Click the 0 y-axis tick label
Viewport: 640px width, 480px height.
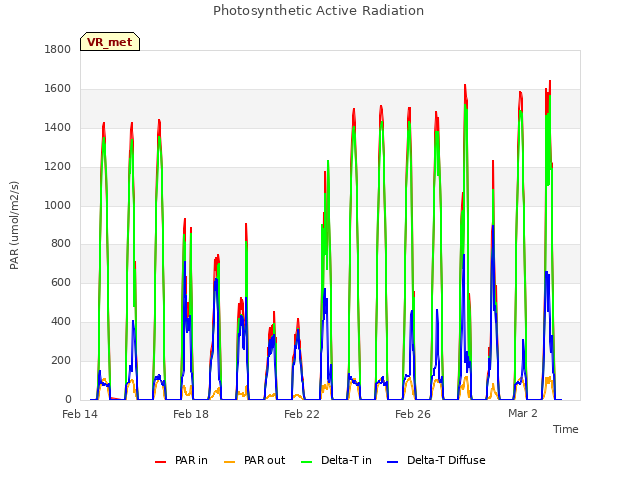(68, 400)
